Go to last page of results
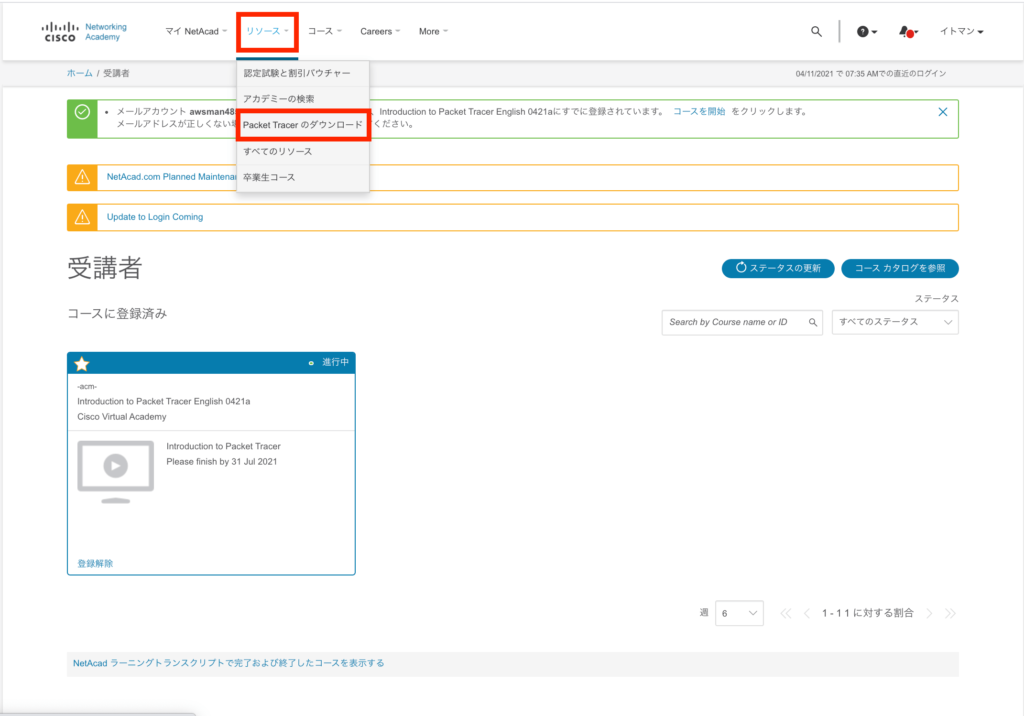 (950, 613)
